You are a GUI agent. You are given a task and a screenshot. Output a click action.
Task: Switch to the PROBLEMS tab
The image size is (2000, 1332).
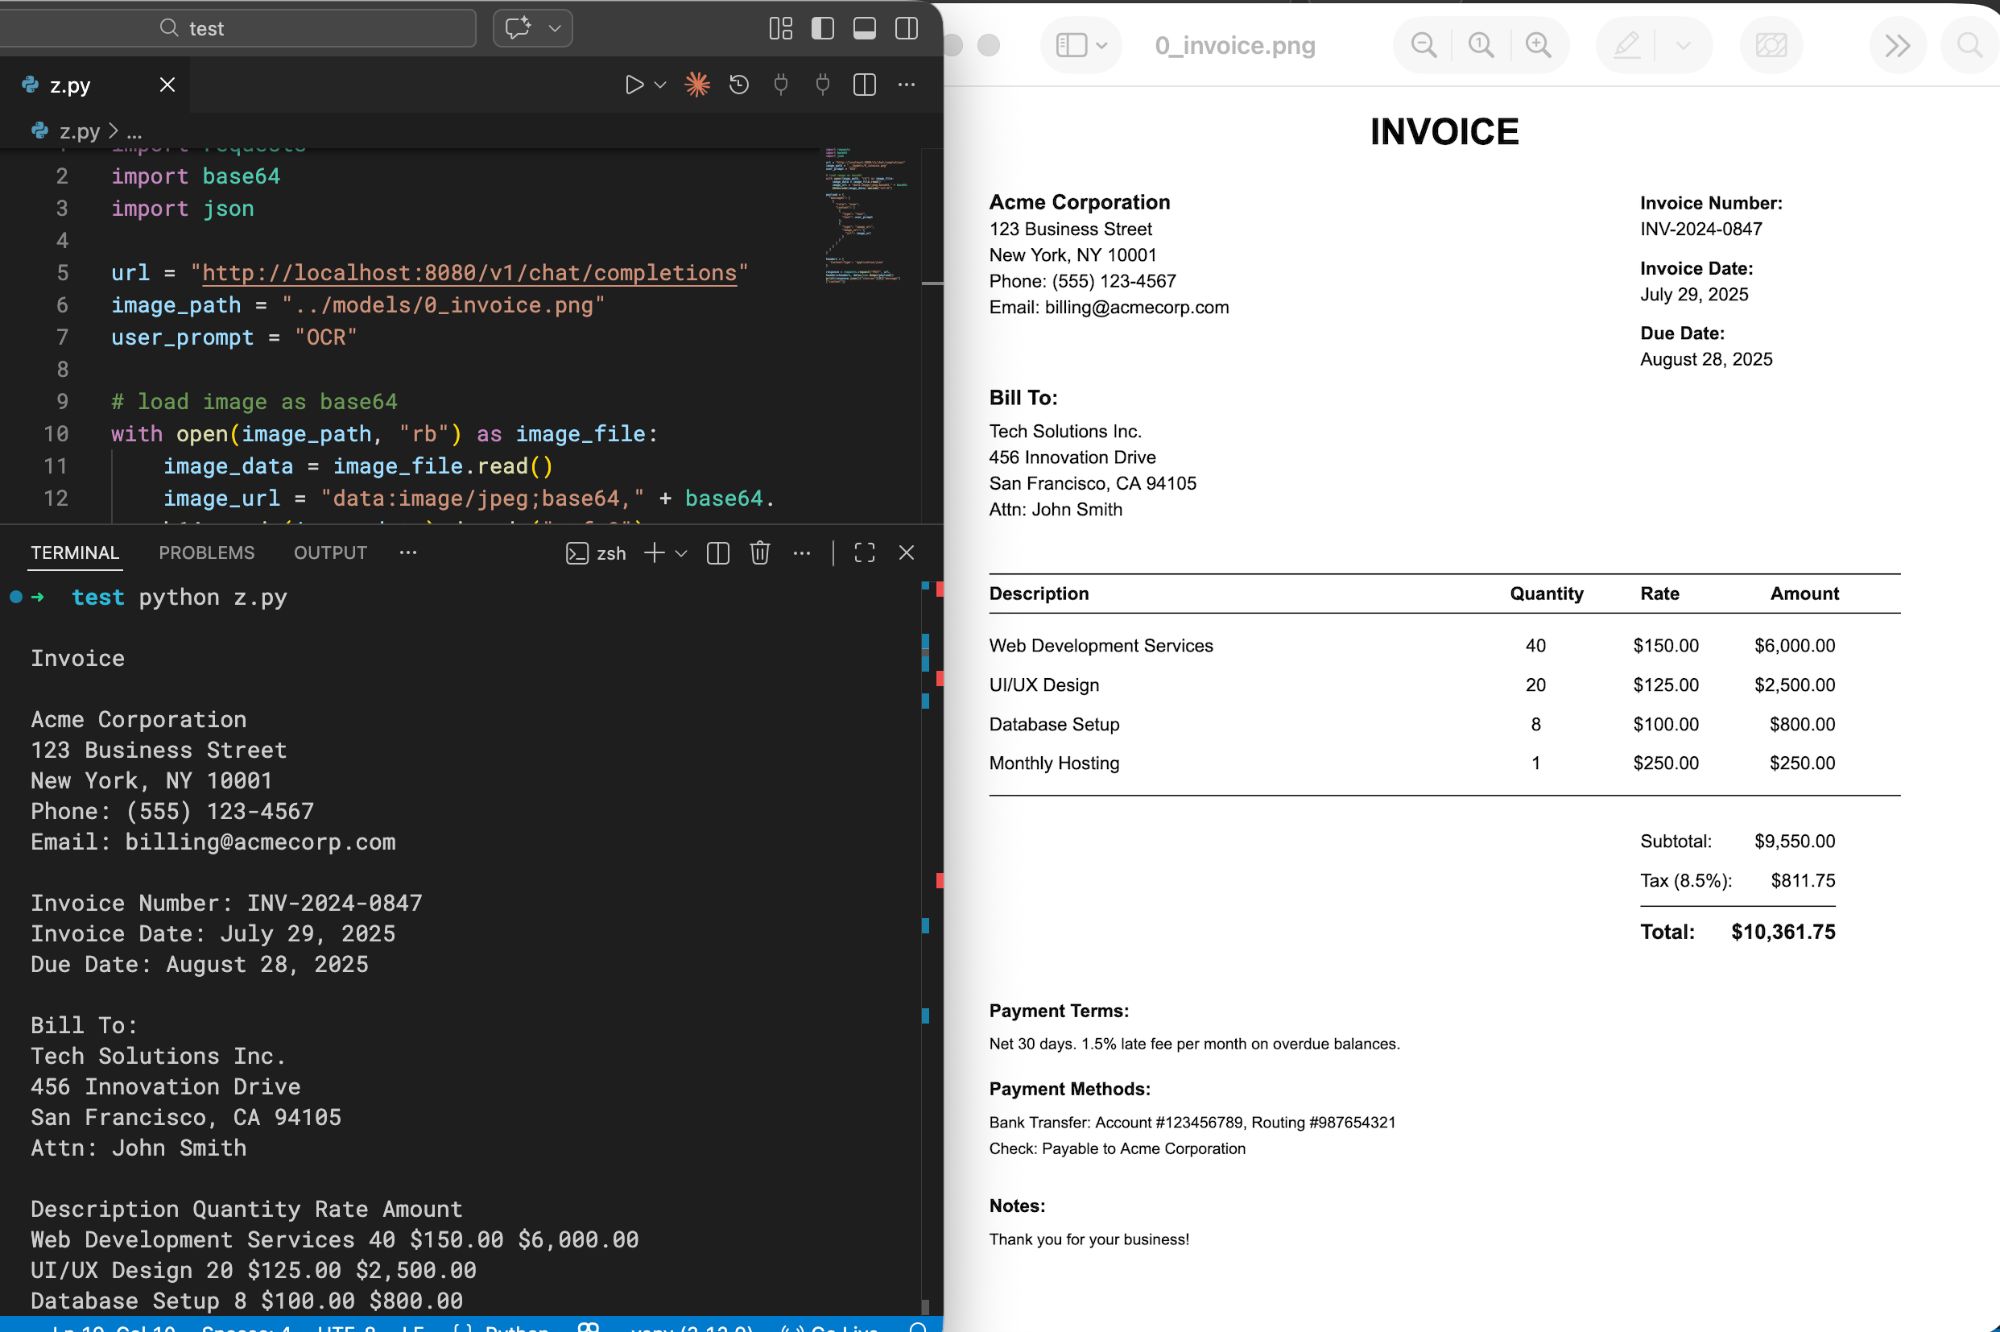coord(206,552)
